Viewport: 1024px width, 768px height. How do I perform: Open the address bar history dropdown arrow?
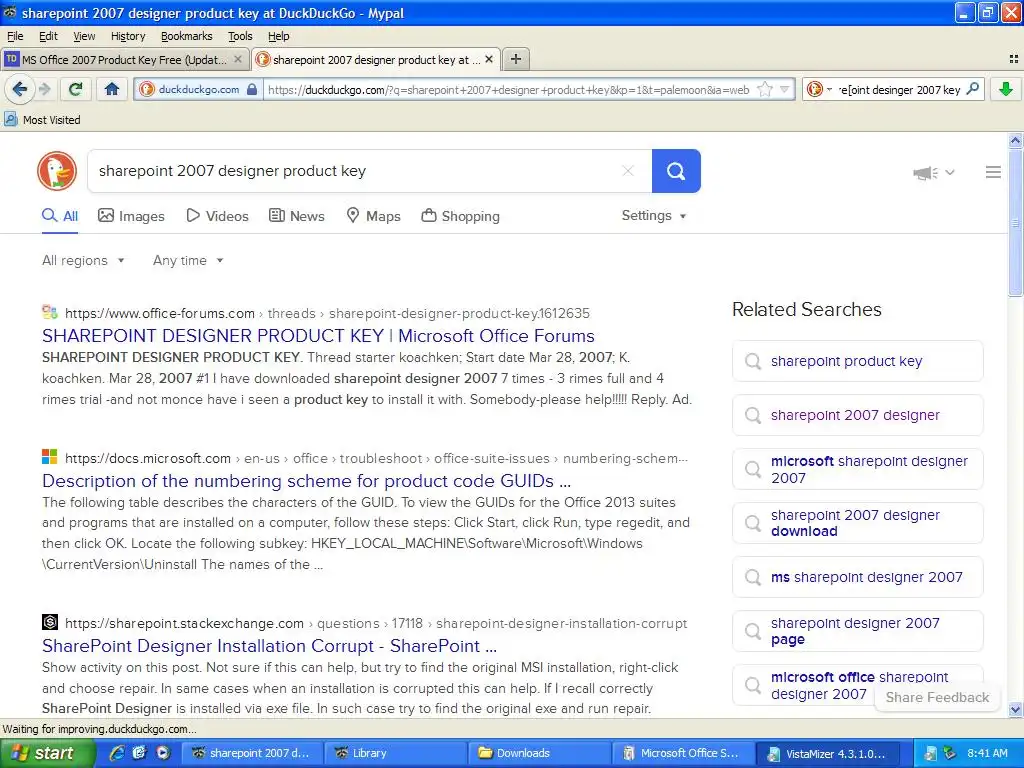pyautogui.click(x=784, y=89)
